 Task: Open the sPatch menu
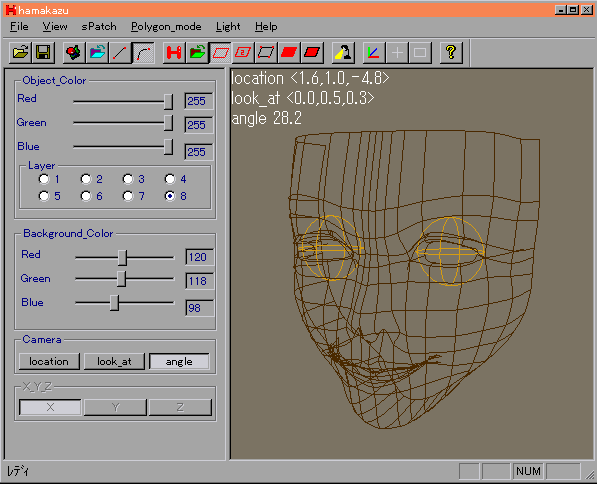pos(99,27)
